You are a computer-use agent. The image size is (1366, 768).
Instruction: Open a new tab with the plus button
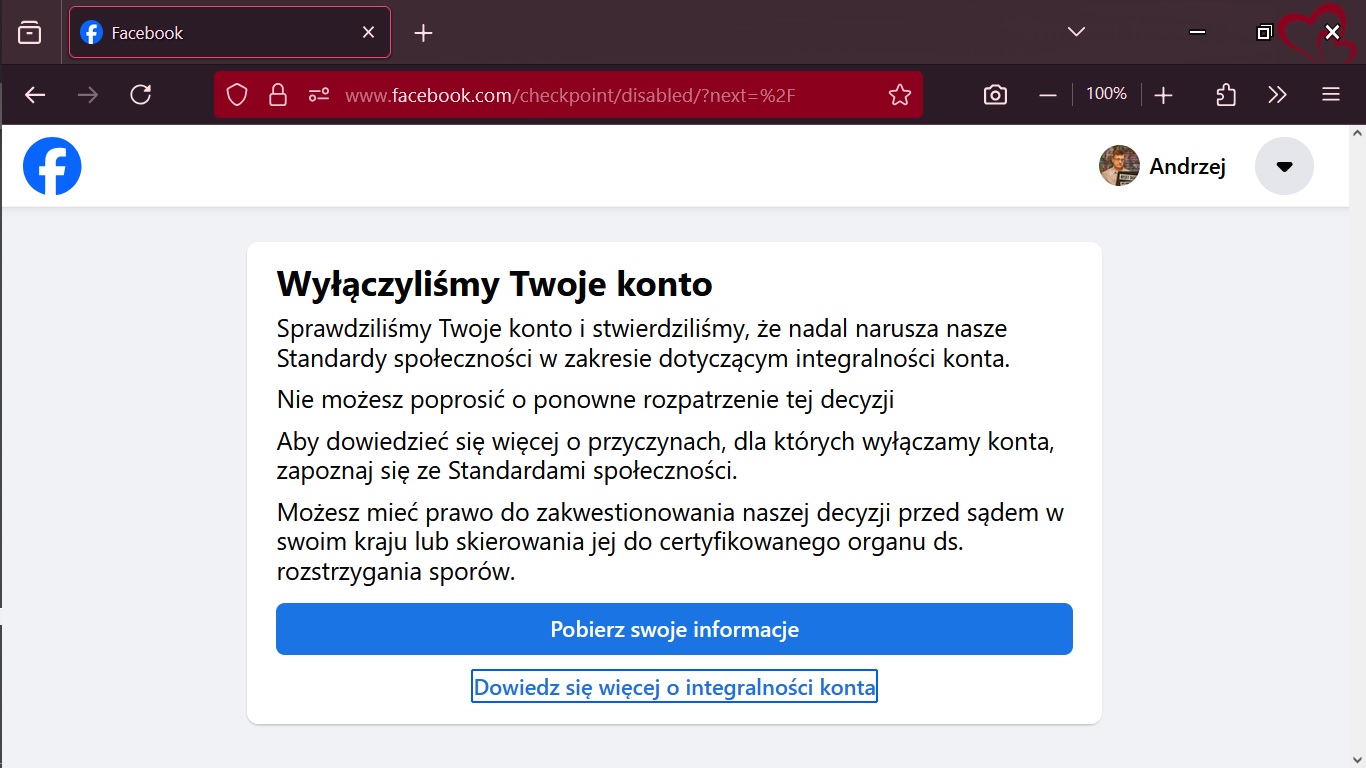point(423,33)
